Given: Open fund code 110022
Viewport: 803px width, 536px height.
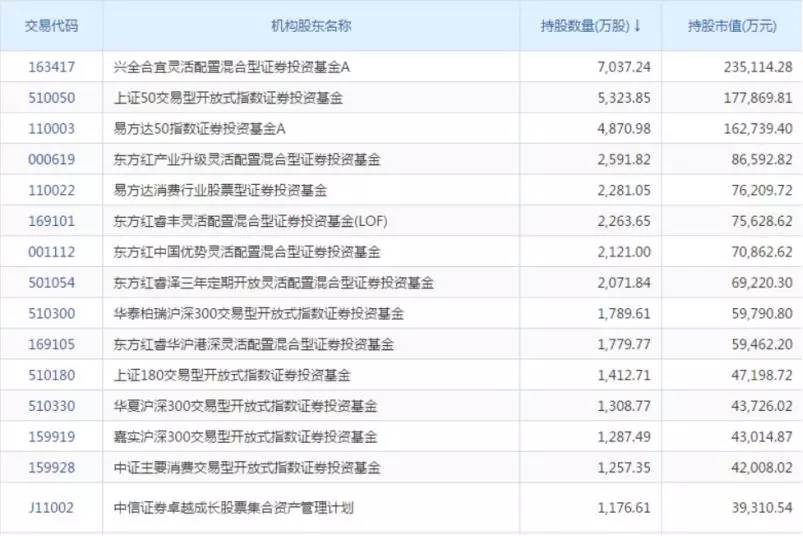Looking at the screenshot, I should tap(51, 190).
